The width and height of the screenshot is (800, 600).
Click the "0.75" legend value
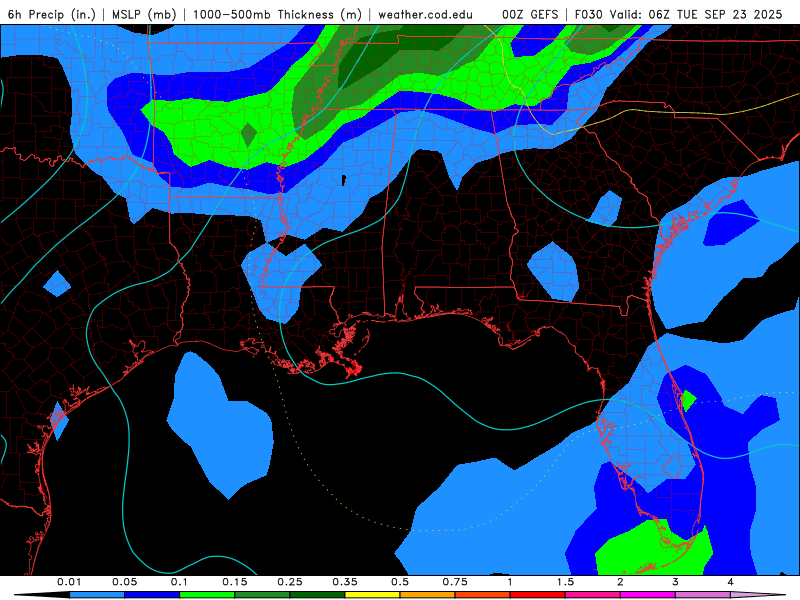click(x=455, y=582)
